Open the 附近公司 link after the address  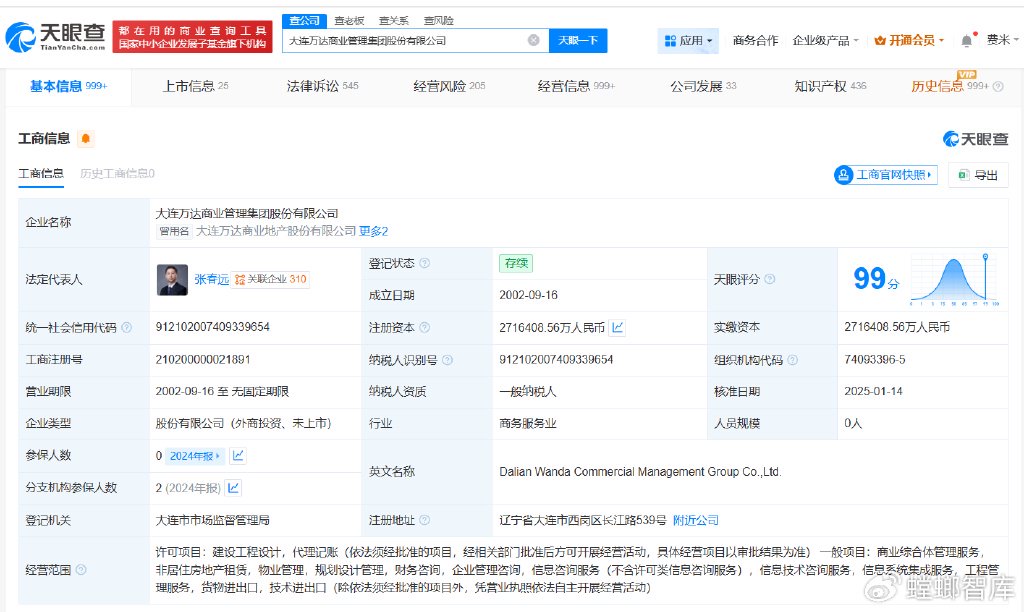point(695,520)
